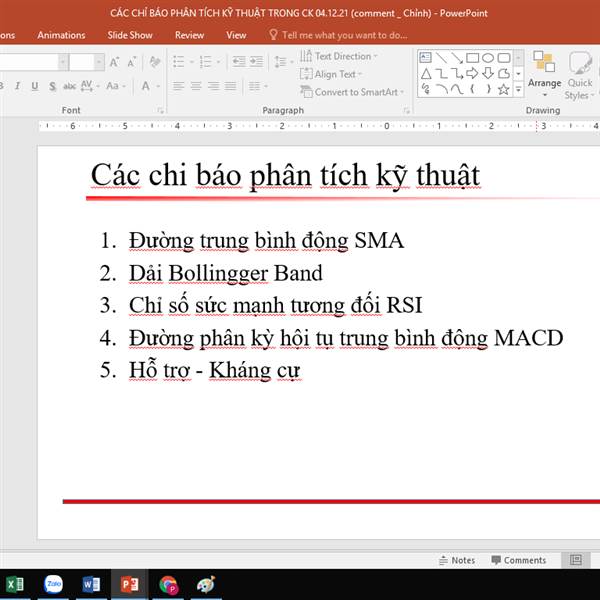
Task: Select the Text Box shape
Action: [426, 58]
